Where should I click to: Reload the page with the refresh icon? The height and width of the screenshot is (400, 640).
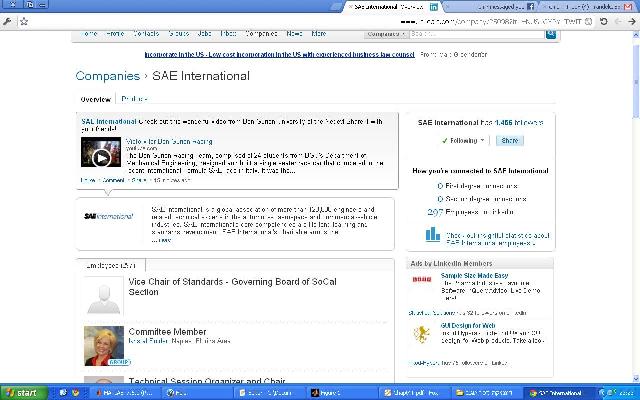(x=603, y=21)
